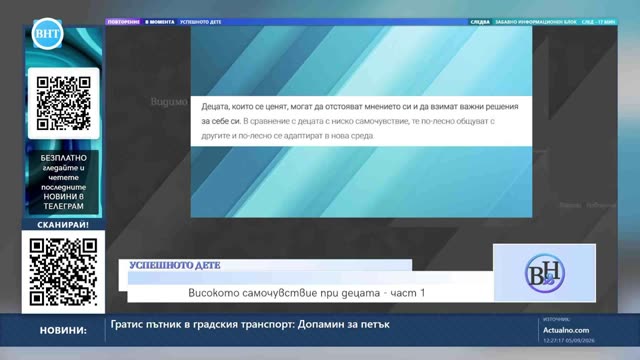The image size is (640, 360).
Task: Click the round ВНТ channel logo
Action: (x=47, y=33)
